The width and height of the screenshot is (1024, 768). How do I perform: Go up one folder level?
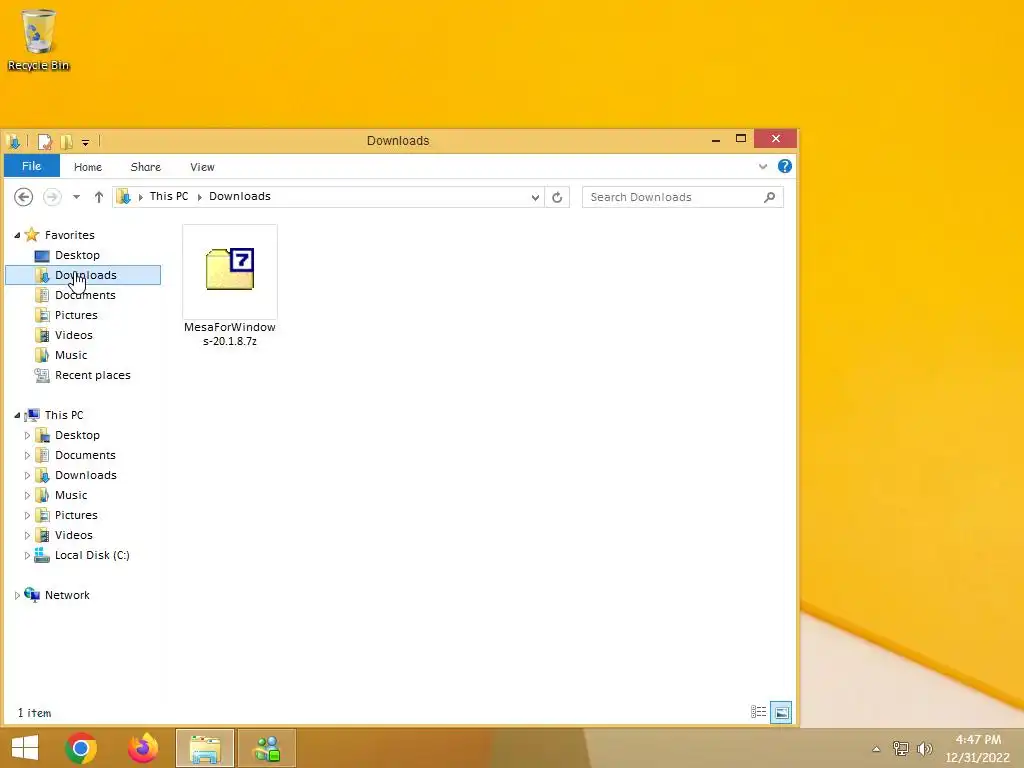point(99,197)
